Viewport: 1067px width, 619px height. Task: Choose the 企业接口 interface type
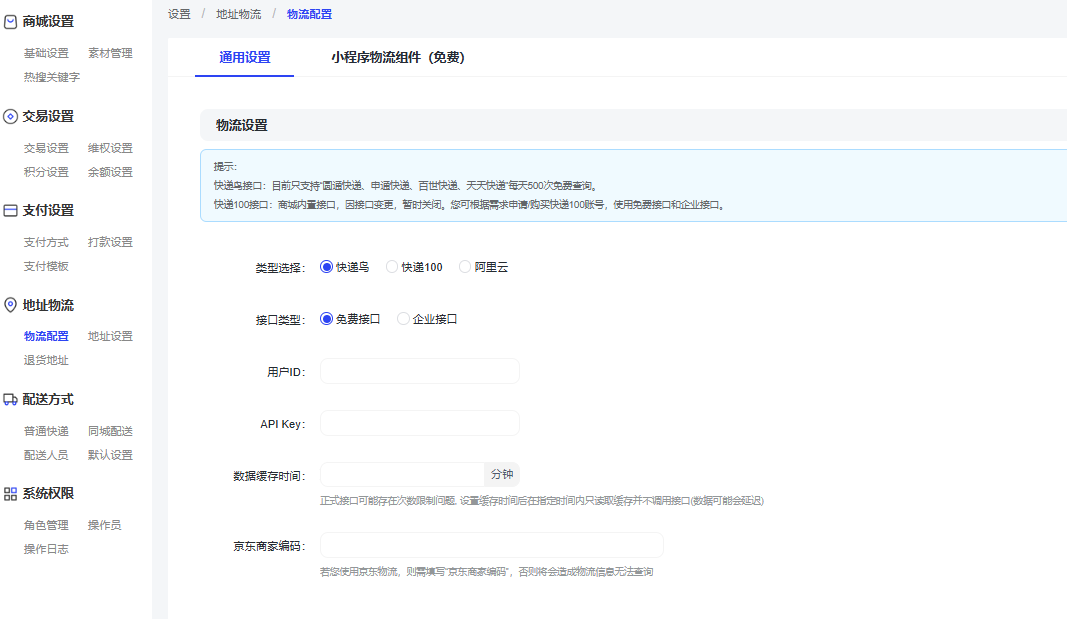coord(403,319)
